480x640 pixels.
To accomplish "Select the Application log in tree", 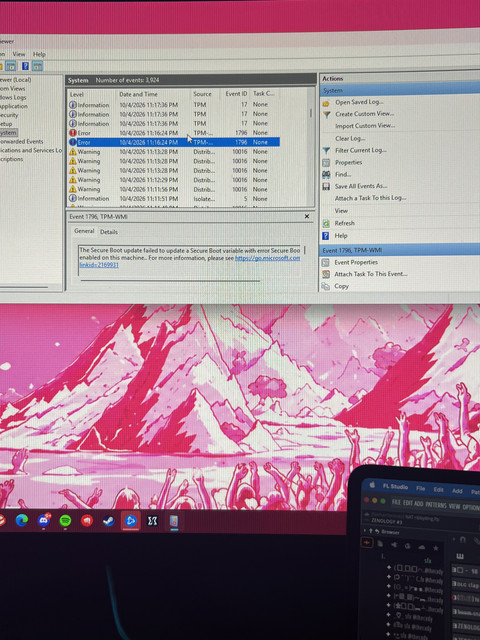I will (14, 106).
